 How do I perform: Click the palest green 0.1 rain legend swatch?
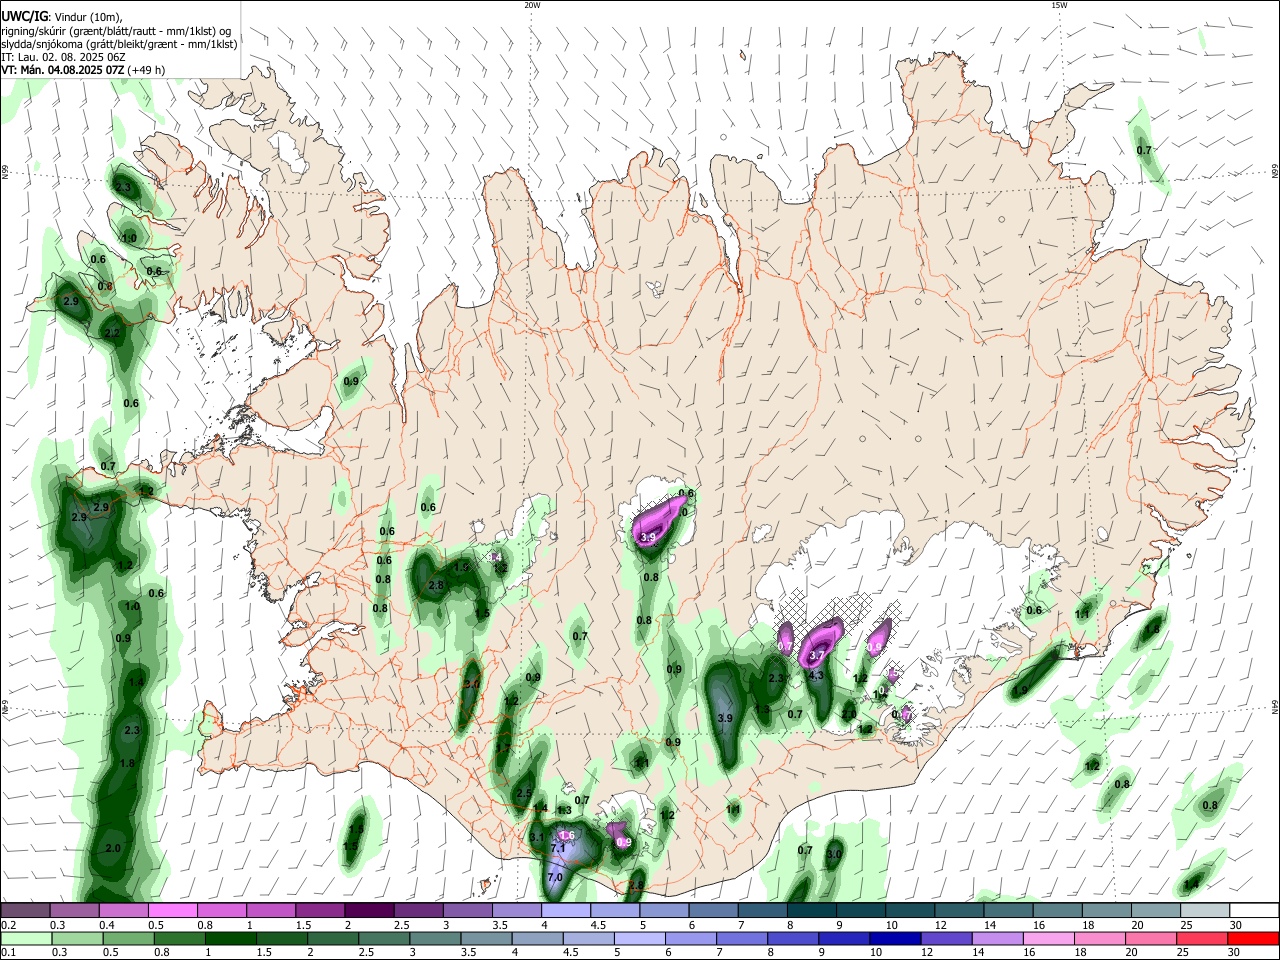(x=26, y=938)
